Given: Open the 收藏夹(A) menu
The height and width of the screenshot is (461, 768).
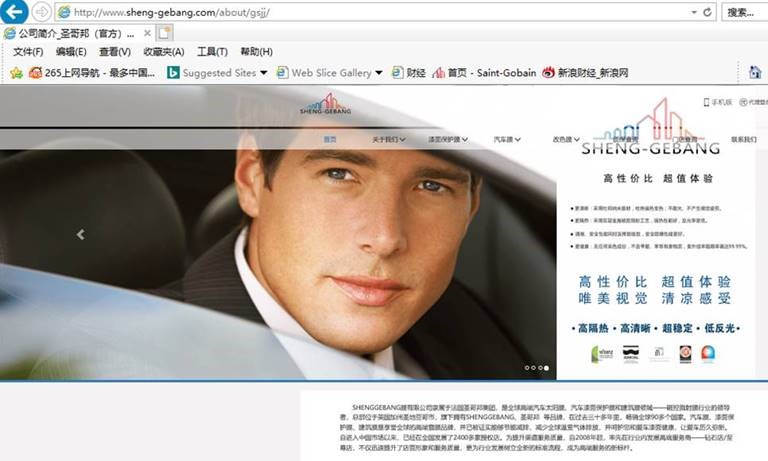Looking at the screenshot, I should 164,52.
